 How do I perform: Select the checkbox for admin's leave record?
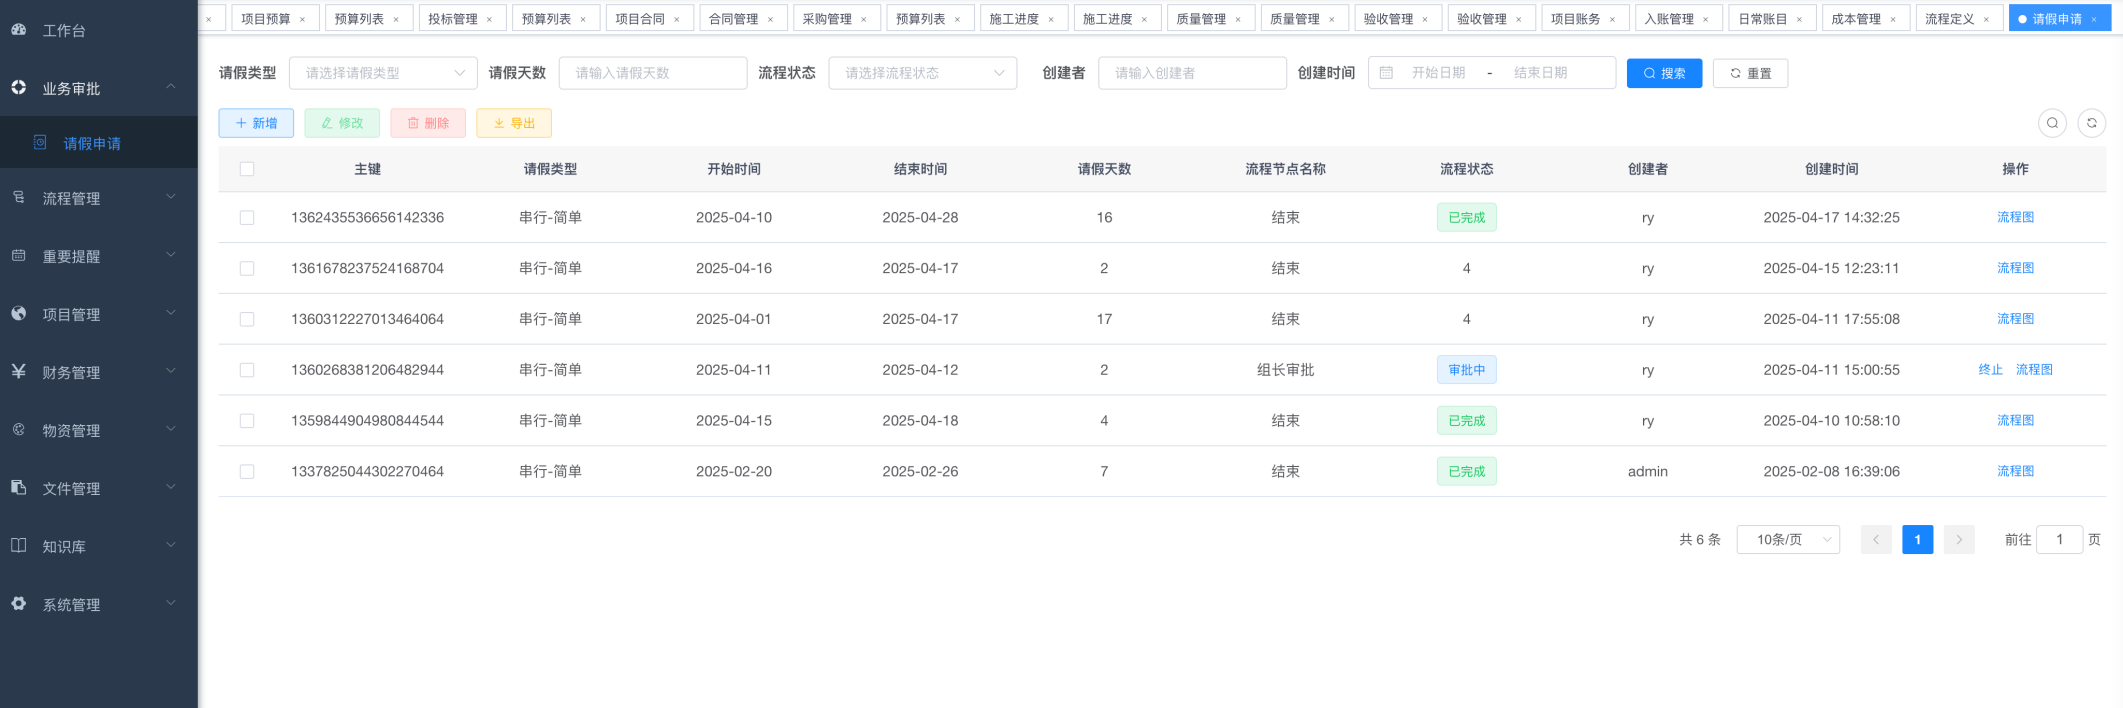pyautogui.click(x=247, y=472)
